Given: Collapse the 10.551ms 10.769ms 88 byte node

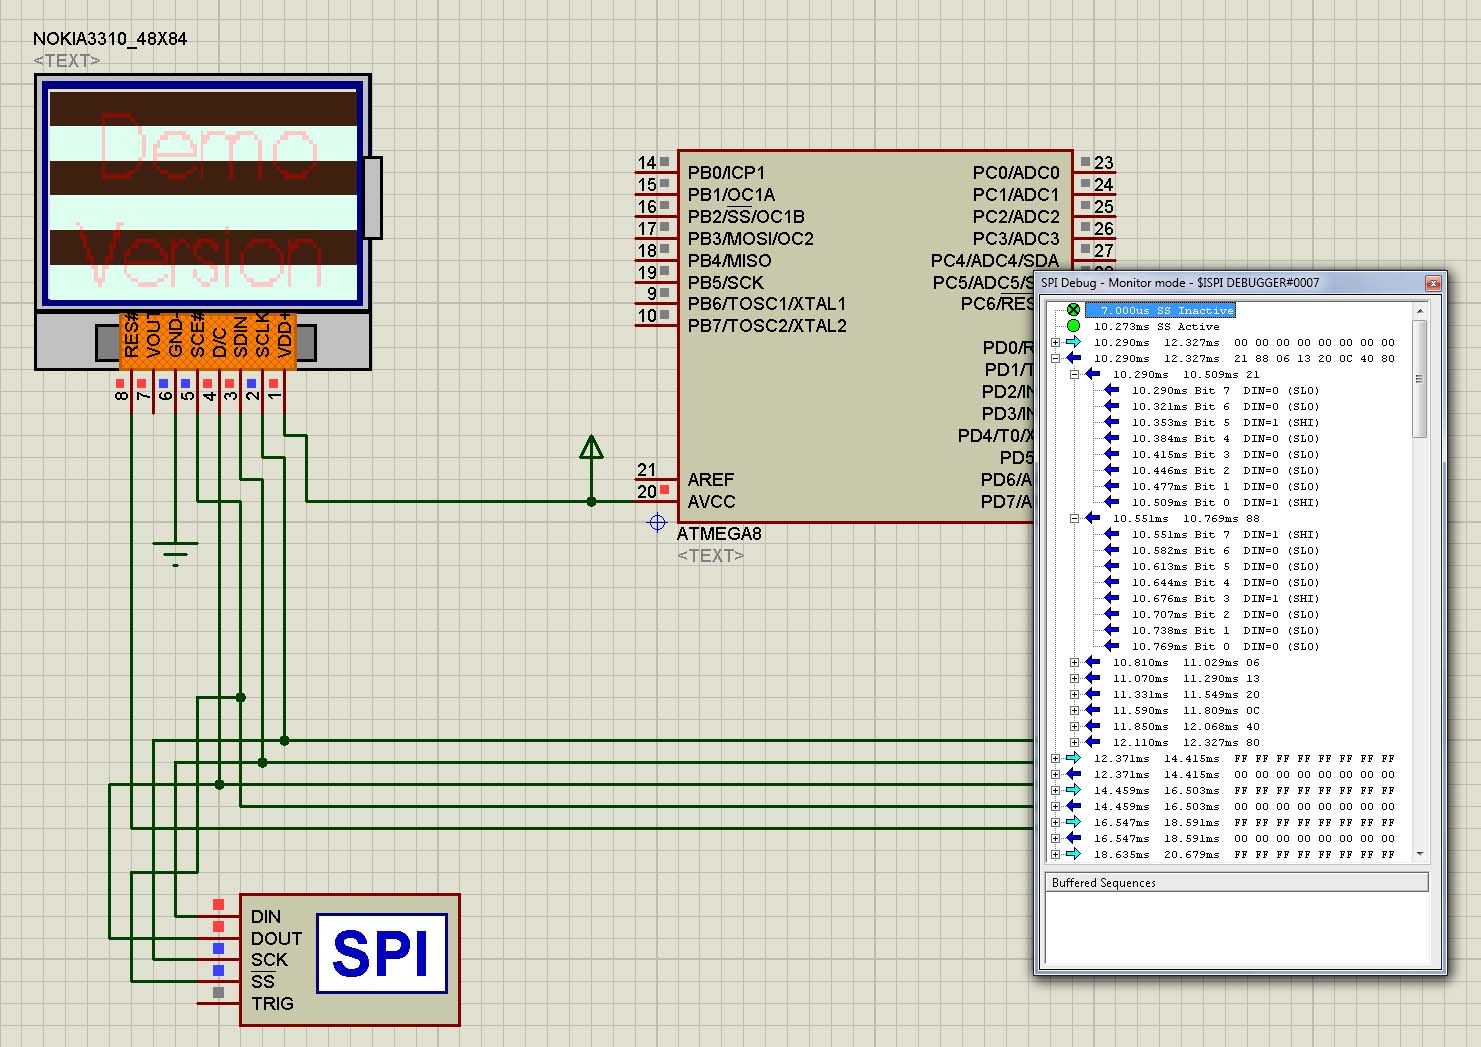Looking at the screenshot, I should (1074, 518).
